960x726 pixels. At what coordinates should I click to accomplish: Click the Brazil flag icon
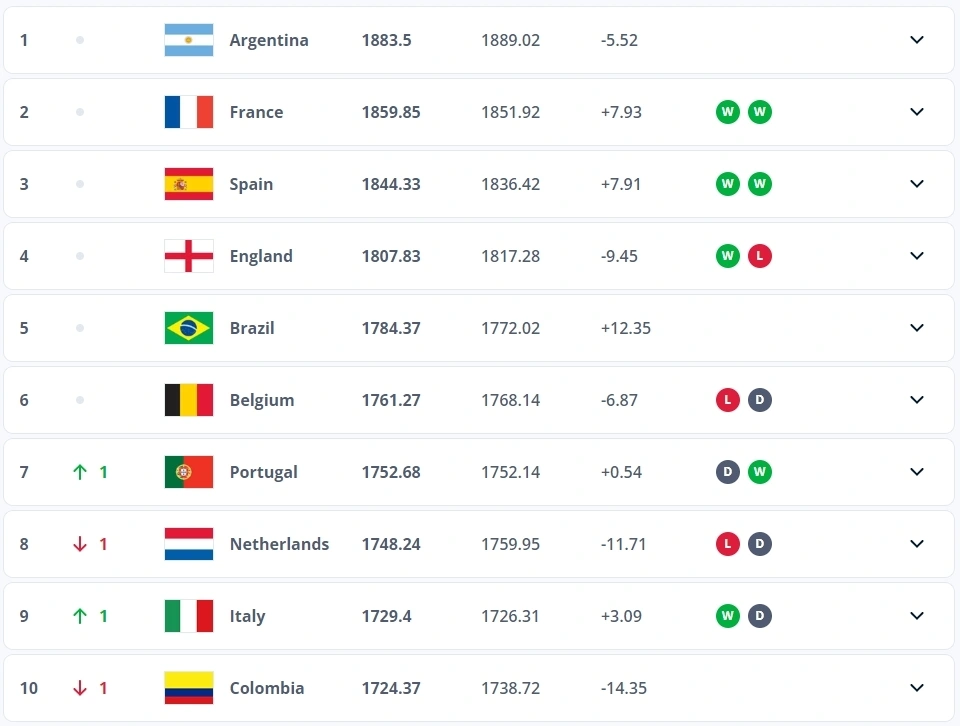pyautogui.click(x=189, y=328)
